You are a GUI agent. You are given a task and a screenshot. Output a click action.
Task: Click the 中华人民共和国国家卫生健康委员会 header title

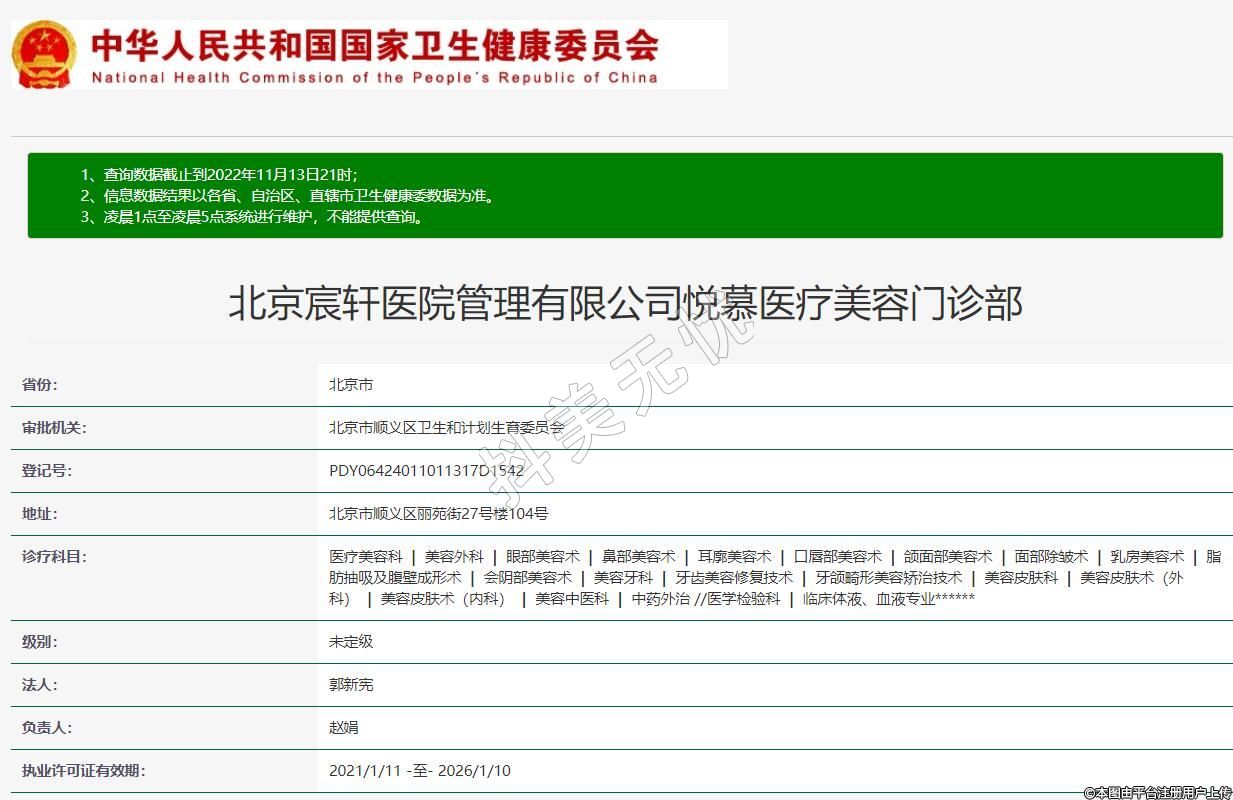click(374, 45)
